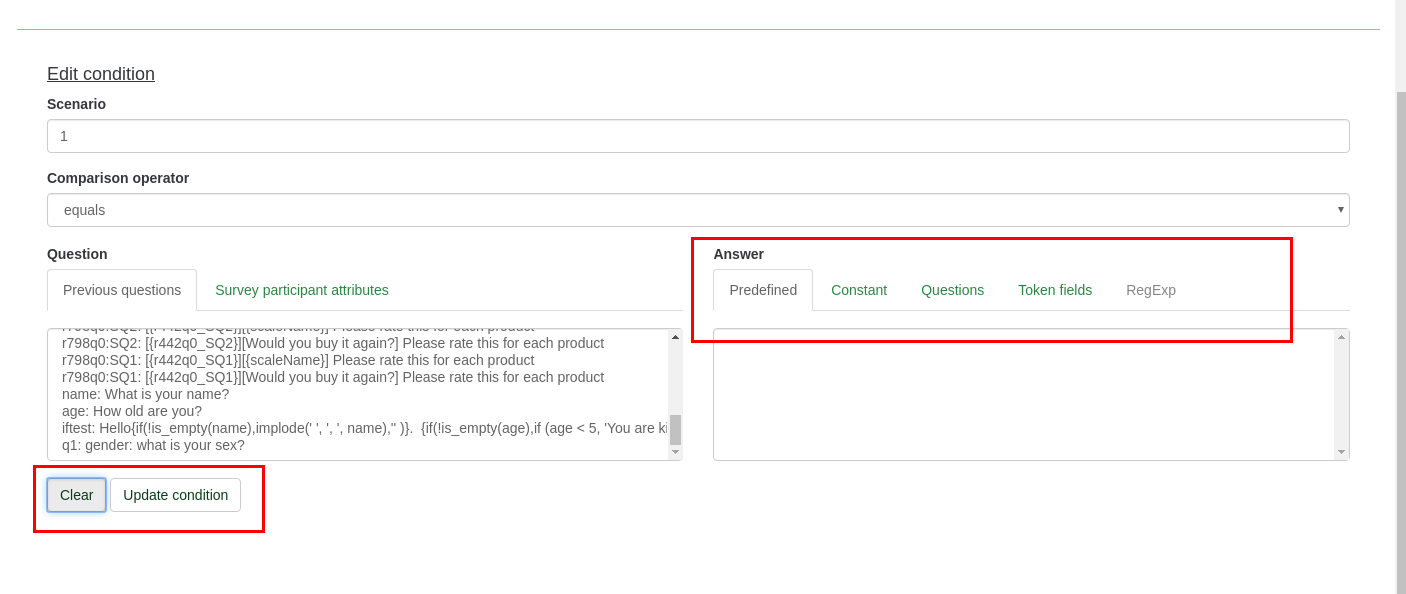1406x594 pixels.
Task: Click the Scenario input field
Action: pos(697,136)
